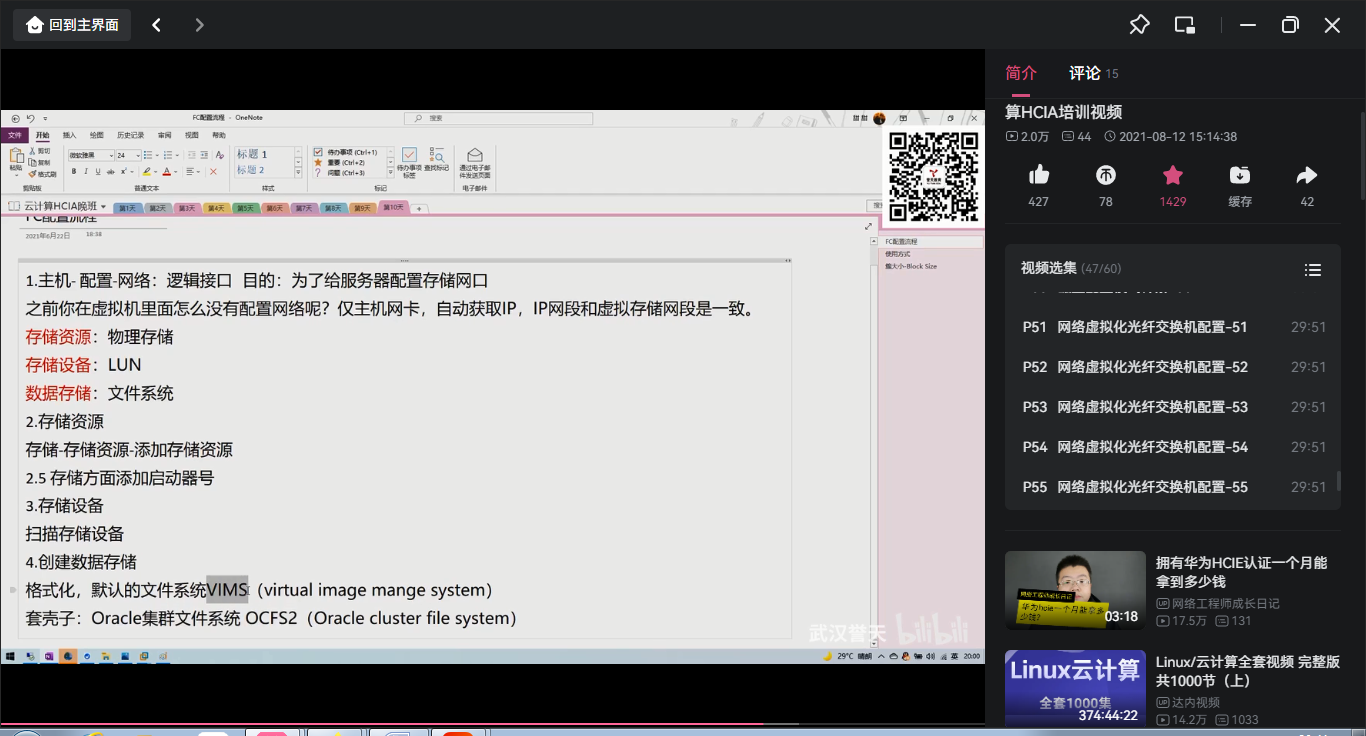Switch to the 简介 tab

[1021, 73]
